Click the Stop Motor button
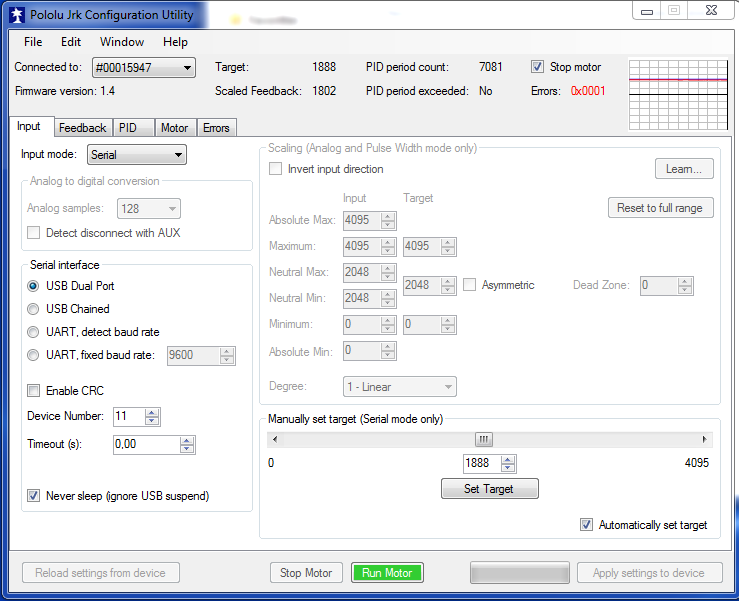Image resolution: width=739 pixels, height=601 pixels. (306, 573)
